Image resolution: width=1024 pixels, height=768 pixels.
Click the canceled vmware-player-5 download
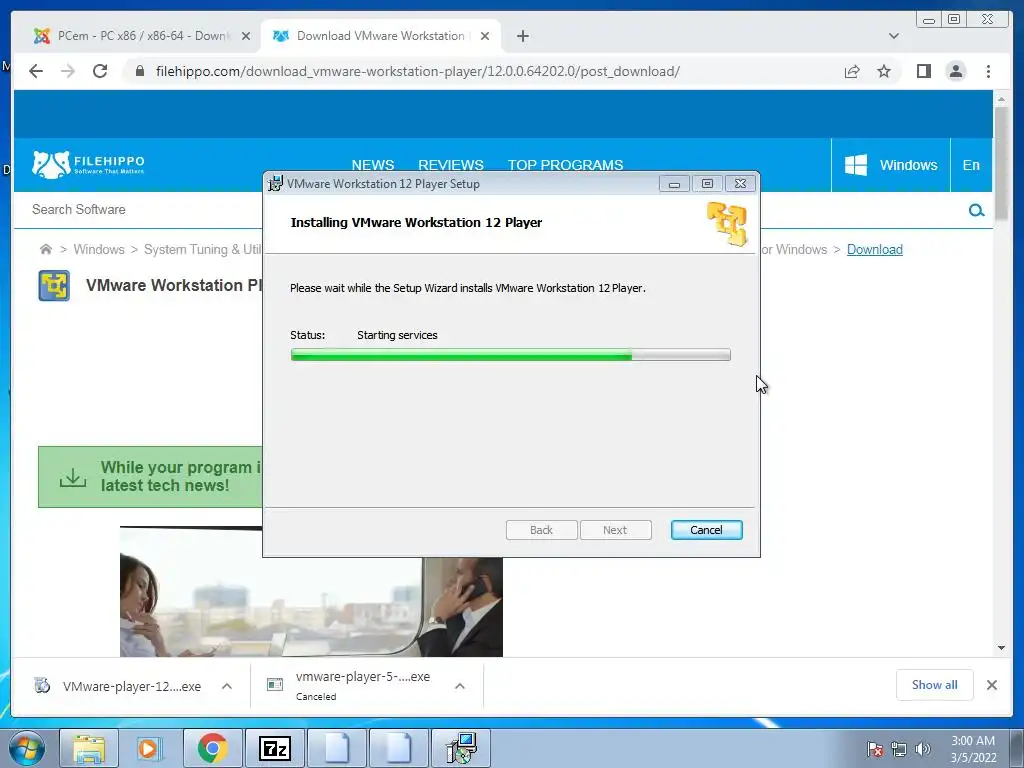pos(349,686)
